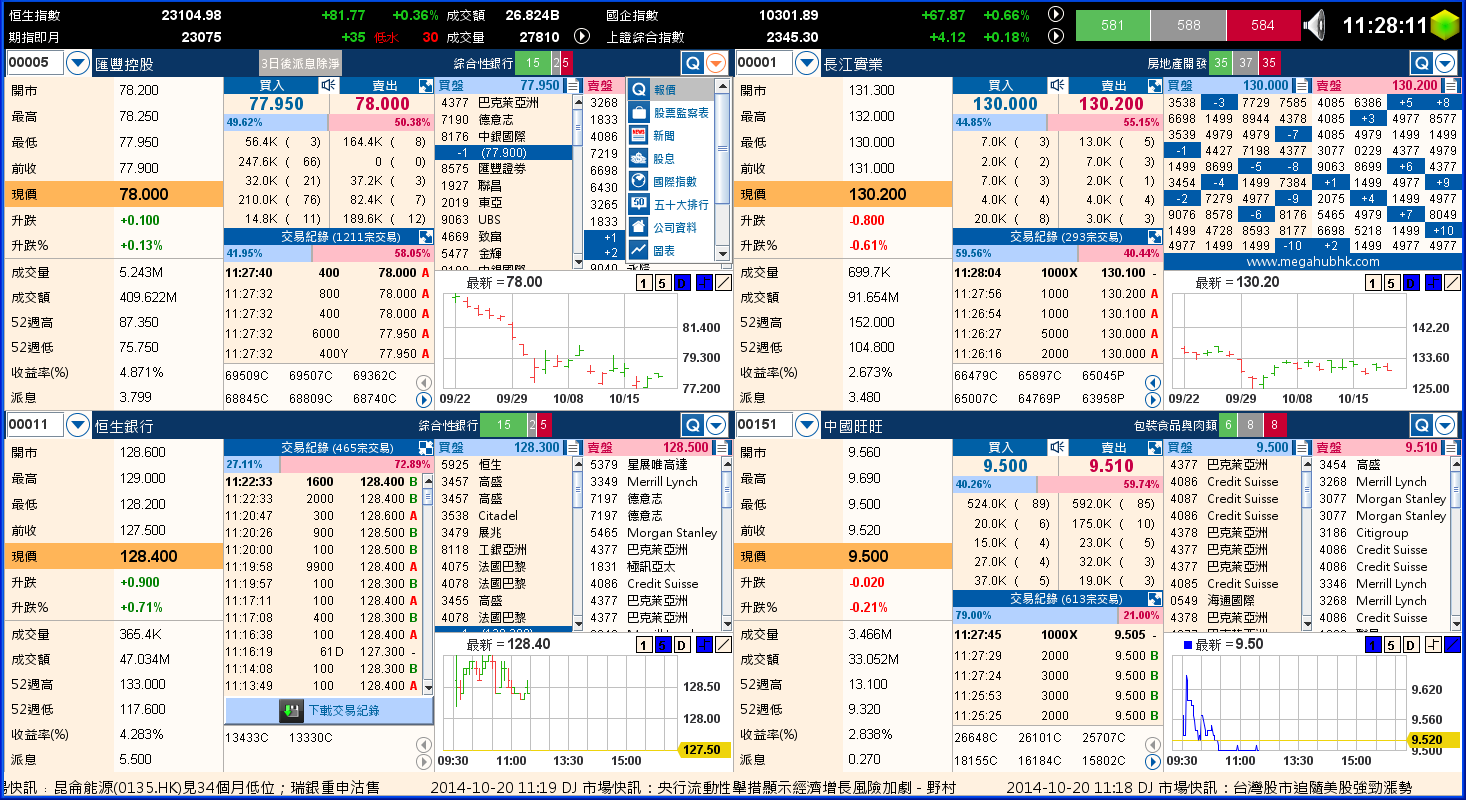Click the 00011 stock code input field

click(x=35, y=425)
